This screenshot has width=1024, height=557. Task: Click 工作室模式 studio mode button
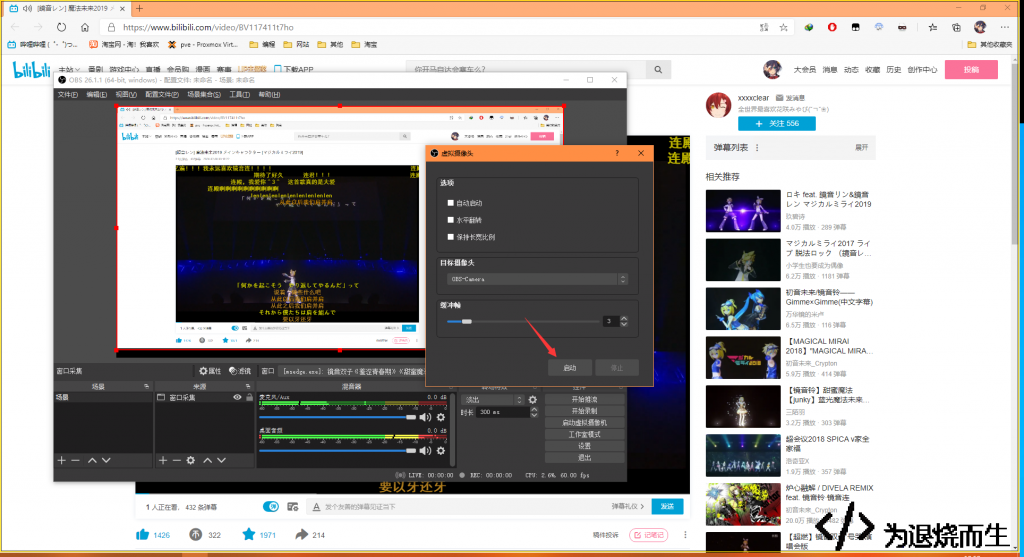coord(584,434)
